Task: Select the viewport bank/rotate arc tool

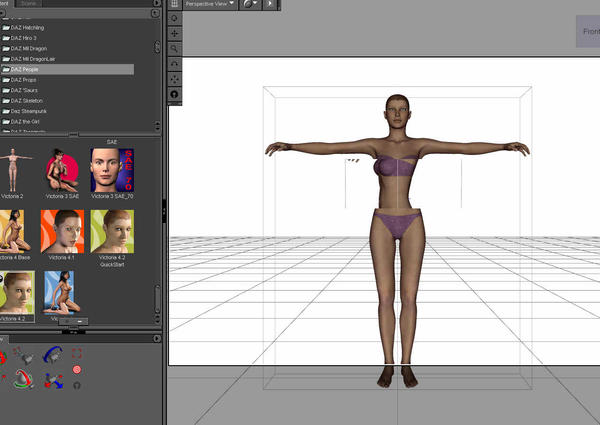Action: point(174,64)
